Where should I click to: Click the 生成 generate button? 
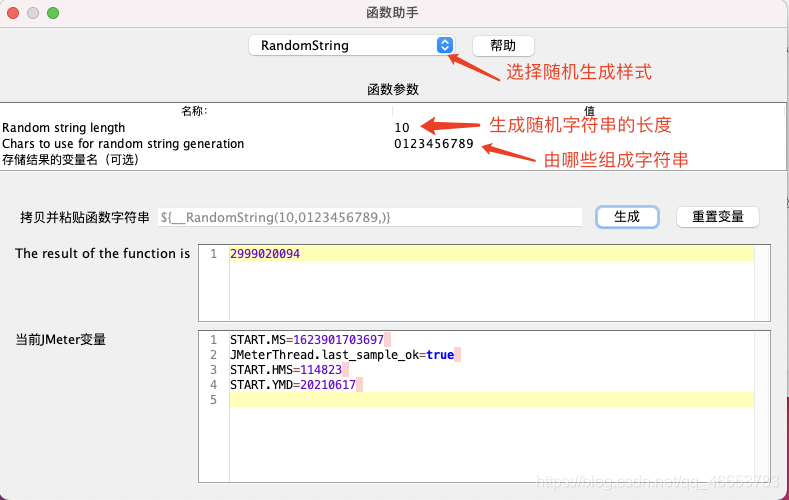point(627,217)
